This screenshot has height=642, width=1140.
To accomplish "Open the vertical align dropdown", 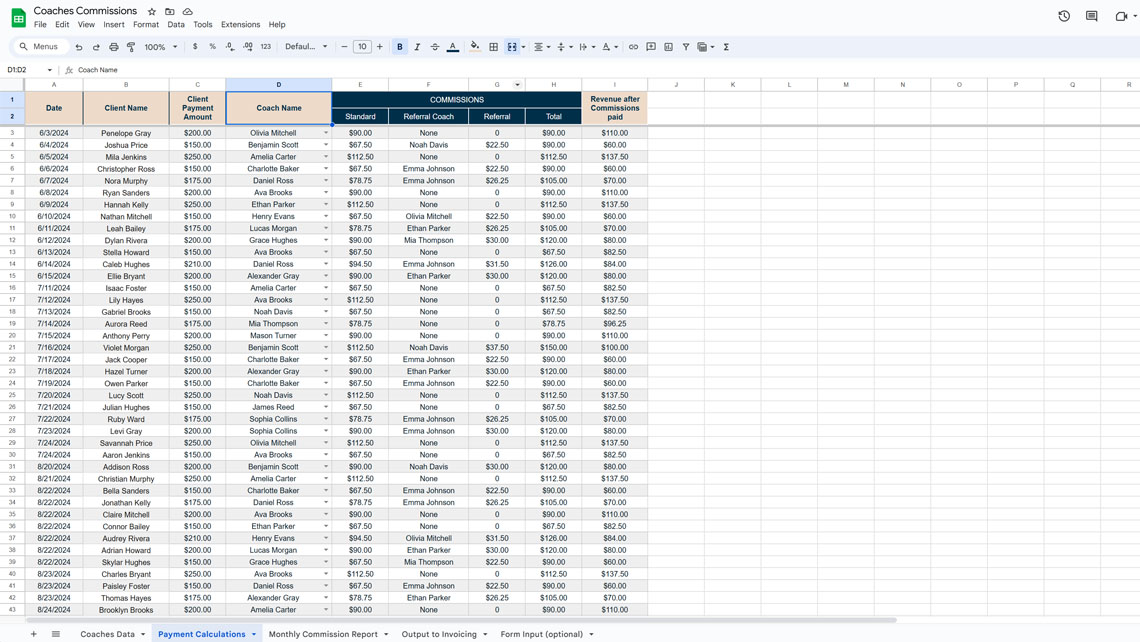I will pos(564,47).
